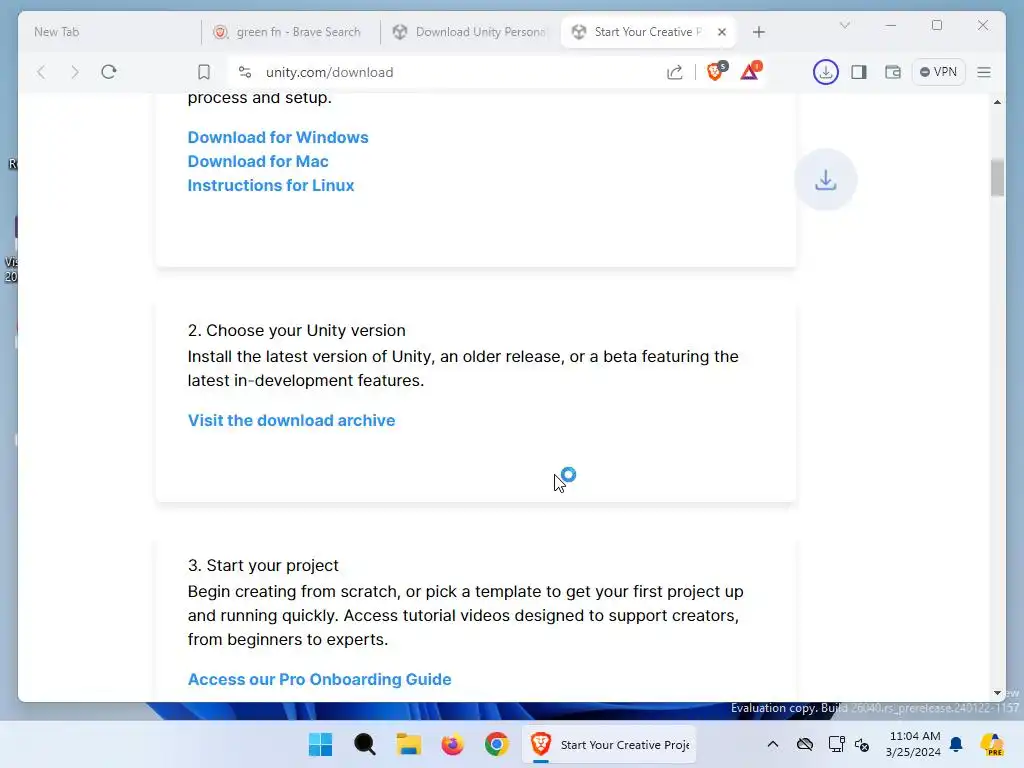Click the page scrollbar thumb
Image resolution: width=1024 pixels, height=768 pixels.
coord(997,178)
